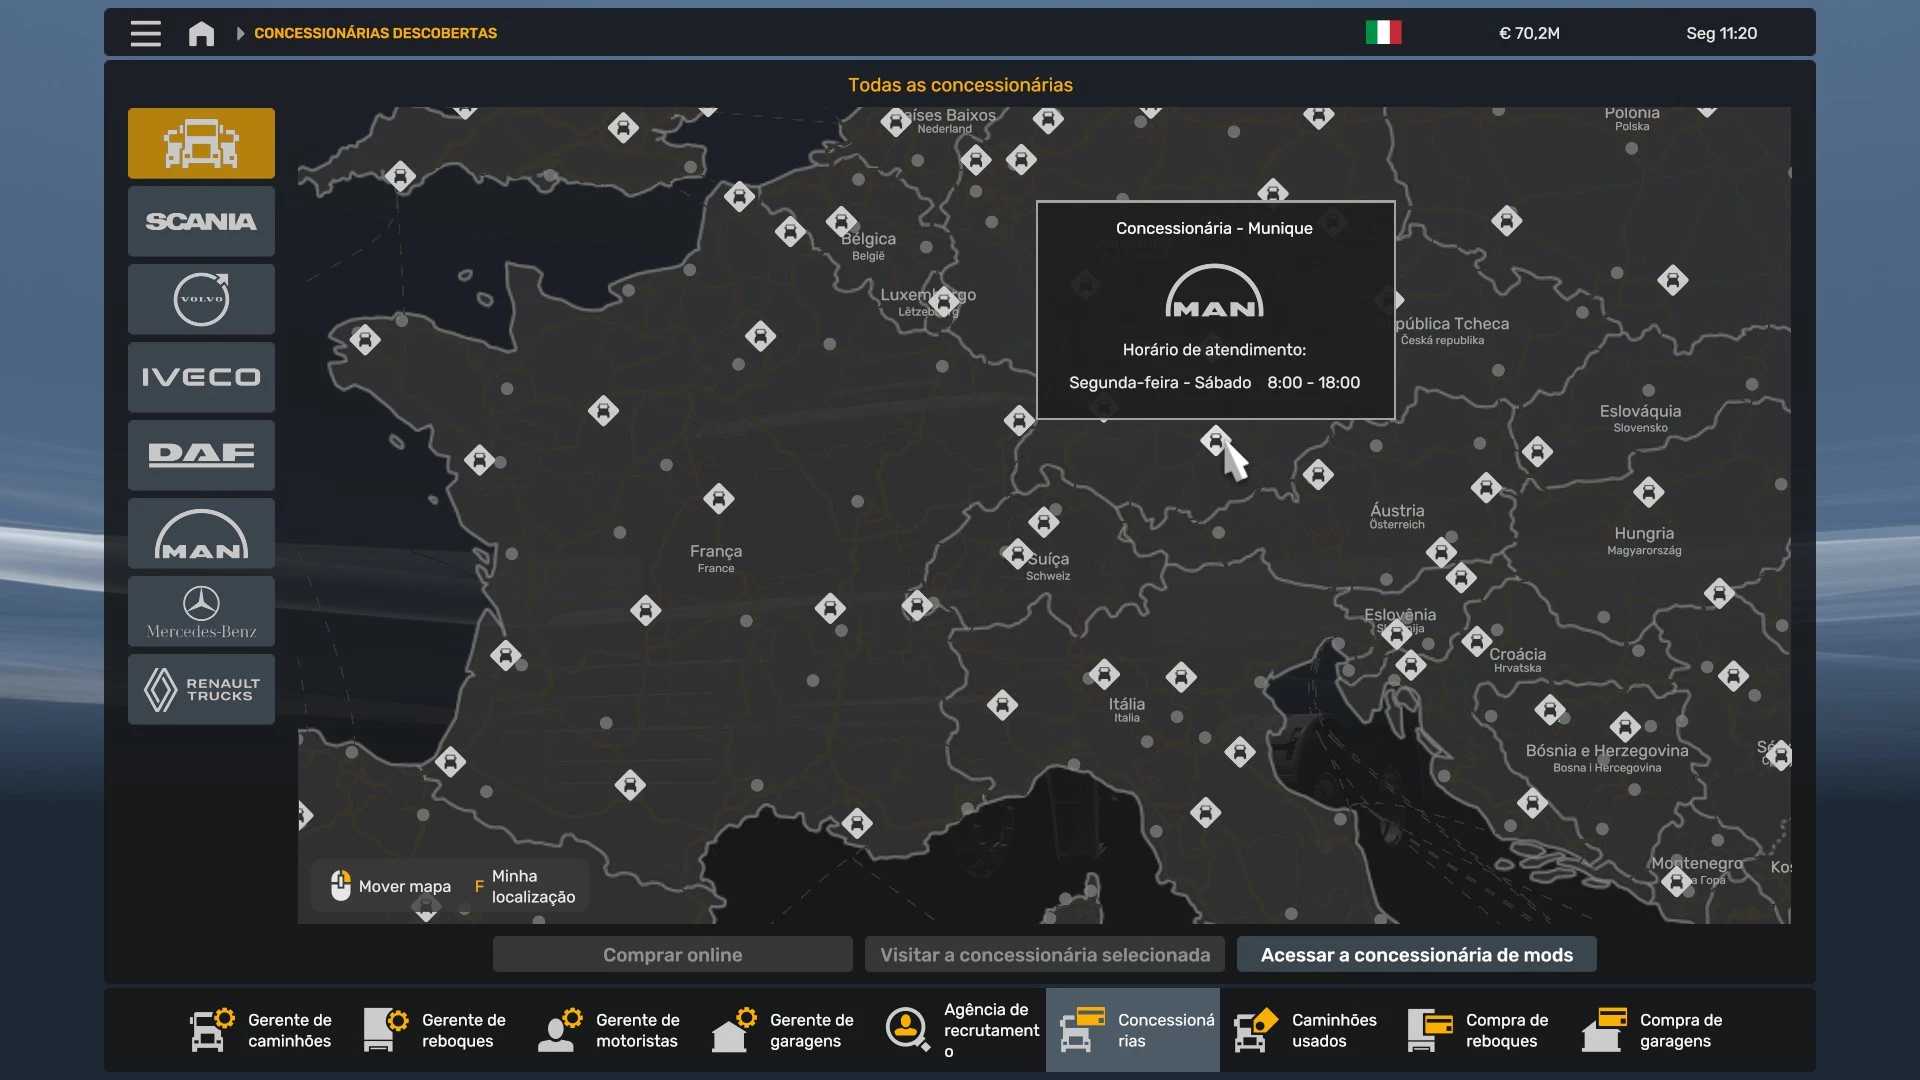Select the MAN brand filter in sidebar

click(x=201, y=533)
